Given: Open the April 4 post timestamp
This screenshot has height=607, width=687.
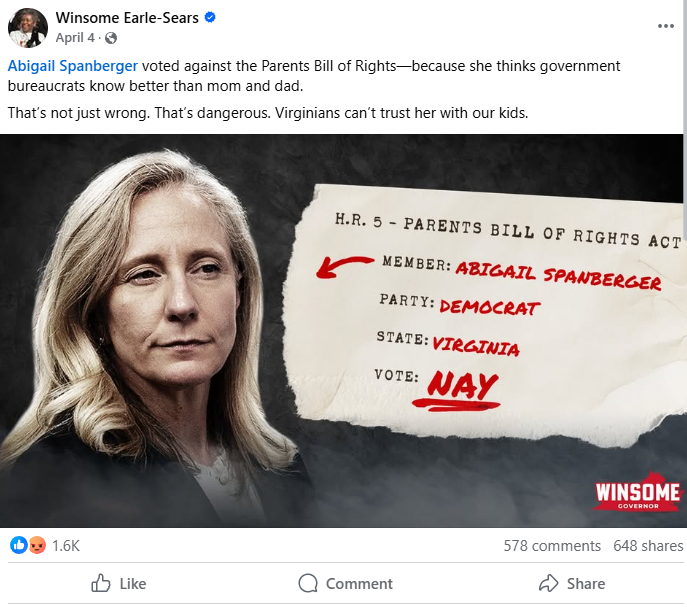Looking at the screenshot, I should click(75, 38).
